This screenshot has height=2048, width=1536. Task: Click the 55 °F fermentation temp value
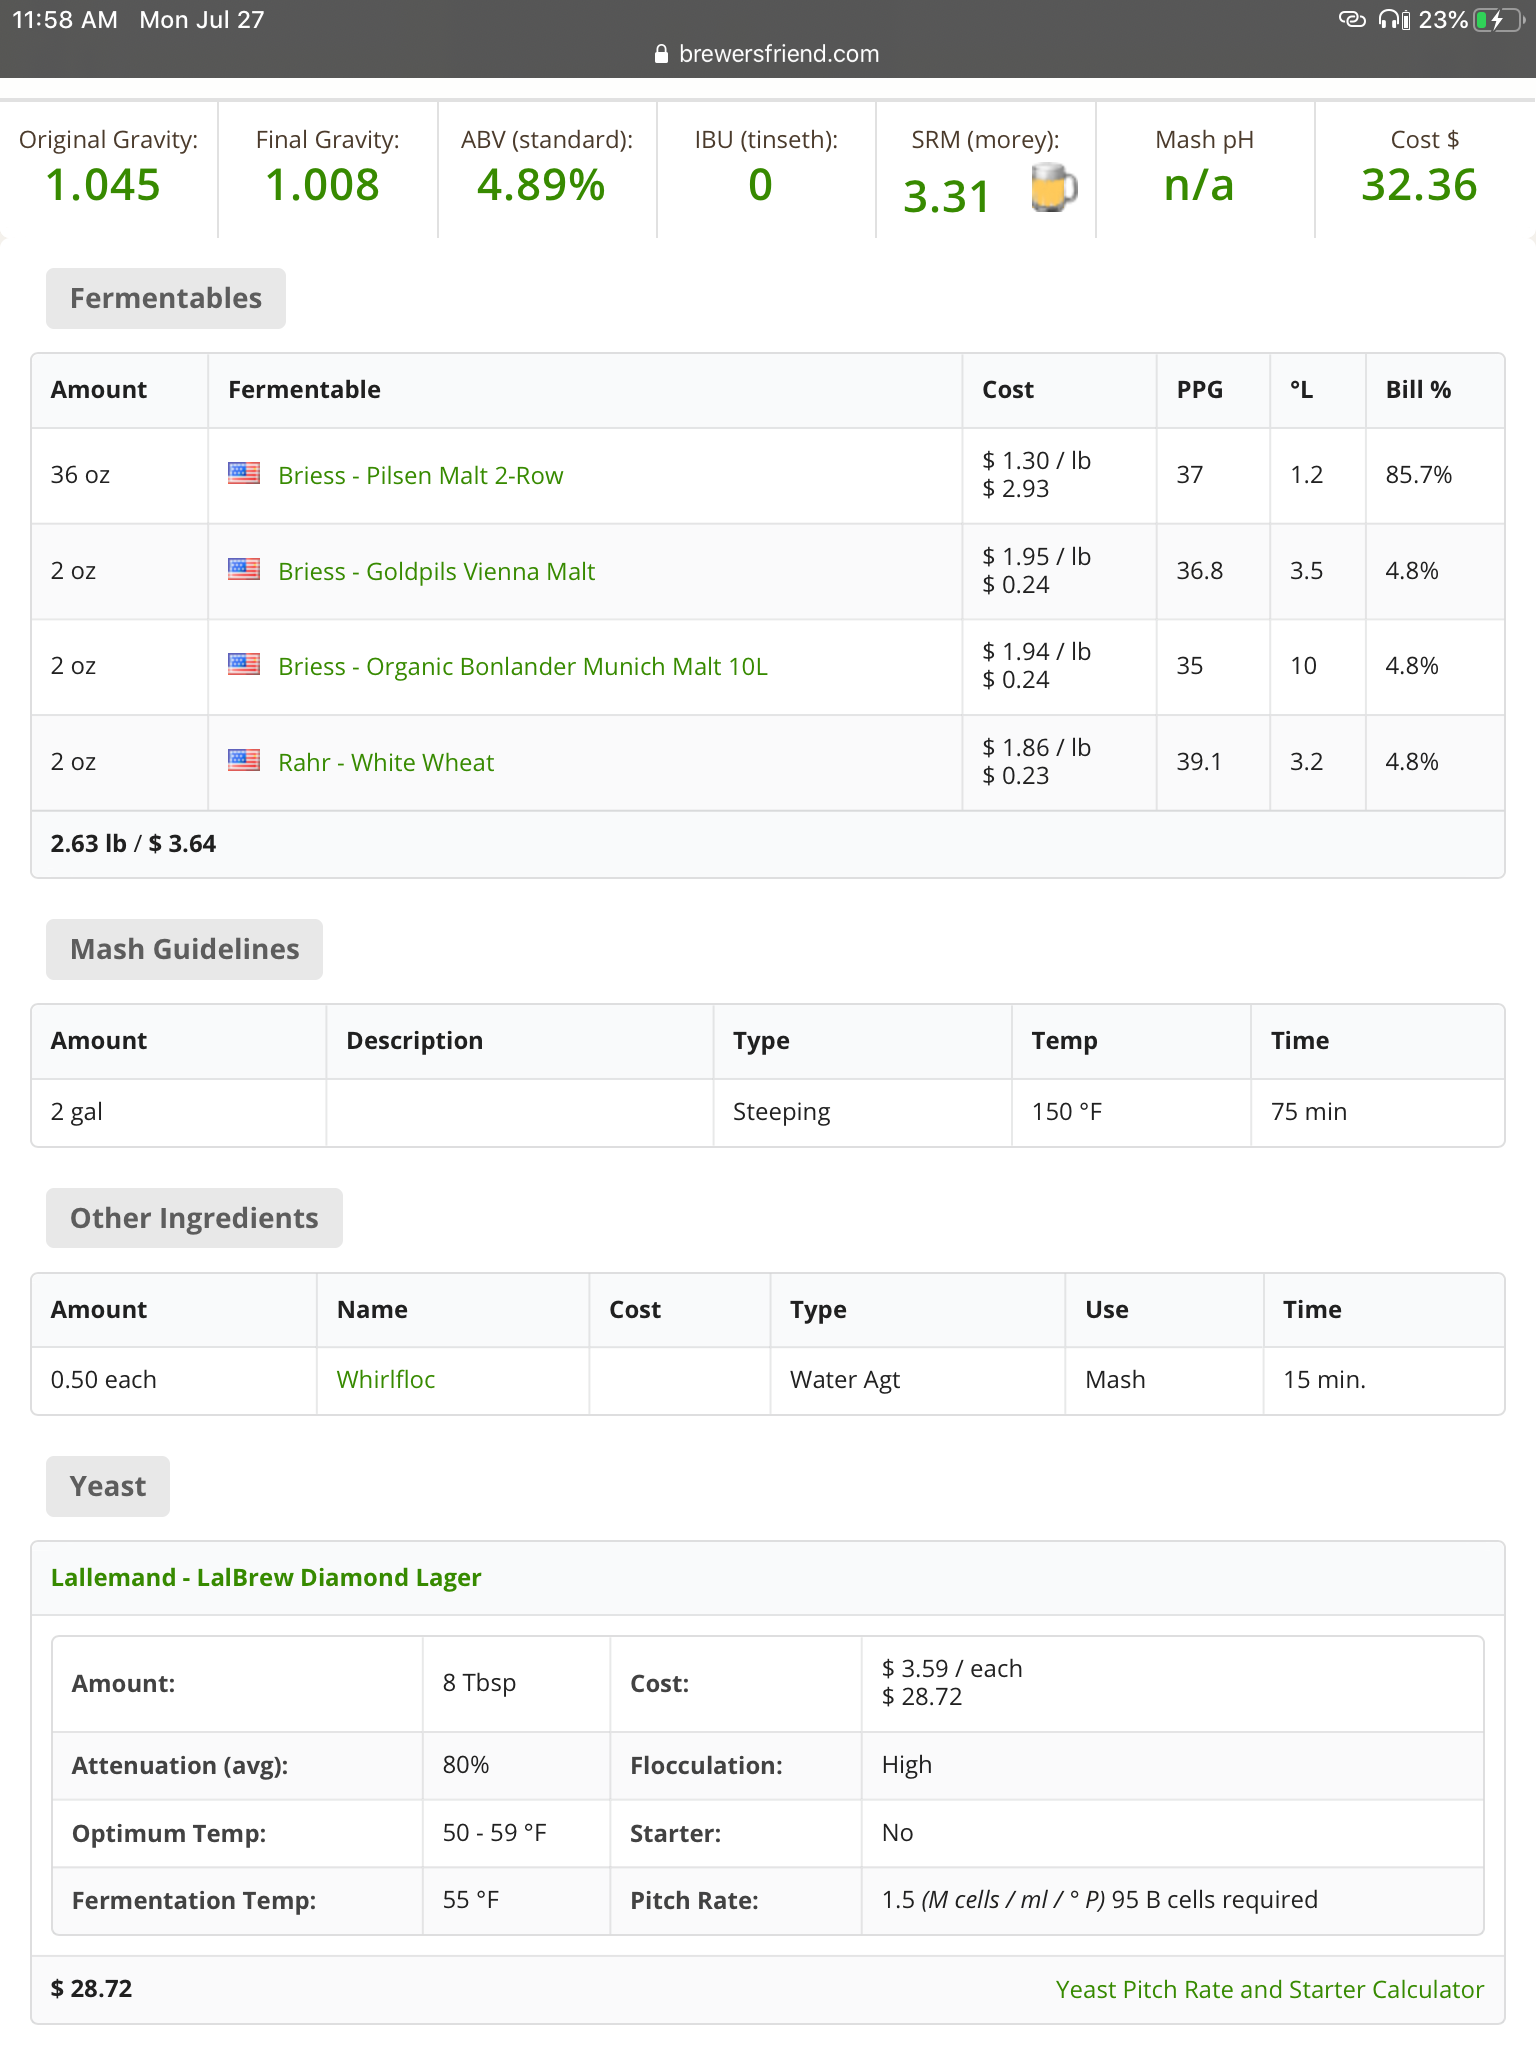[x=471, y=1899]
